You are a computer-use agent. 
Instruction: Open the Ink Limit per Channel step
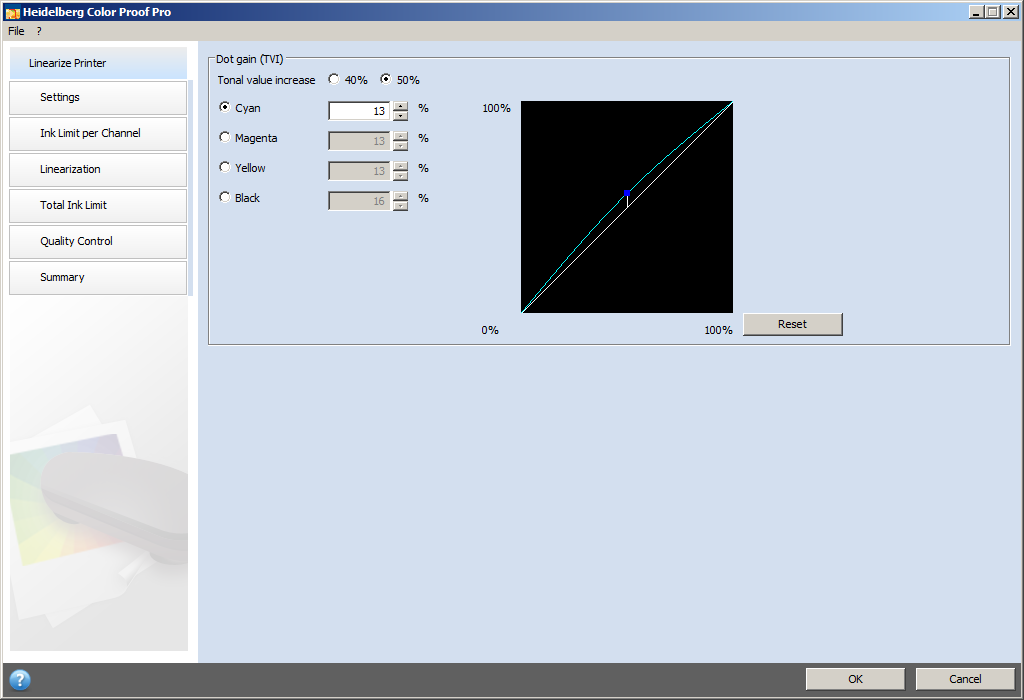pyautogui.click(x=98, y=133)
